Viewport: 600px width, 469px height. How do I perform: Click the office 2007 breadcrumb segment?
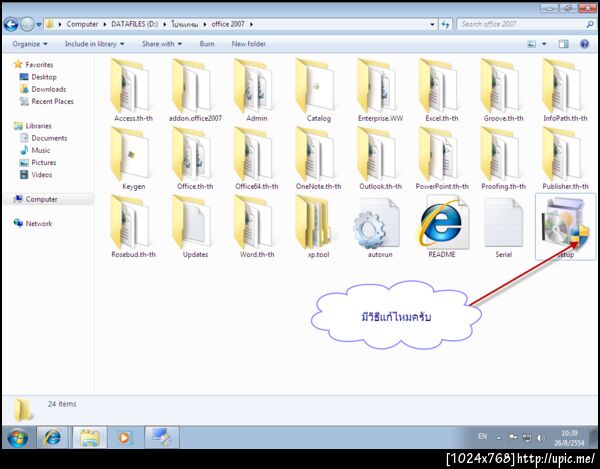pos(228,24)
